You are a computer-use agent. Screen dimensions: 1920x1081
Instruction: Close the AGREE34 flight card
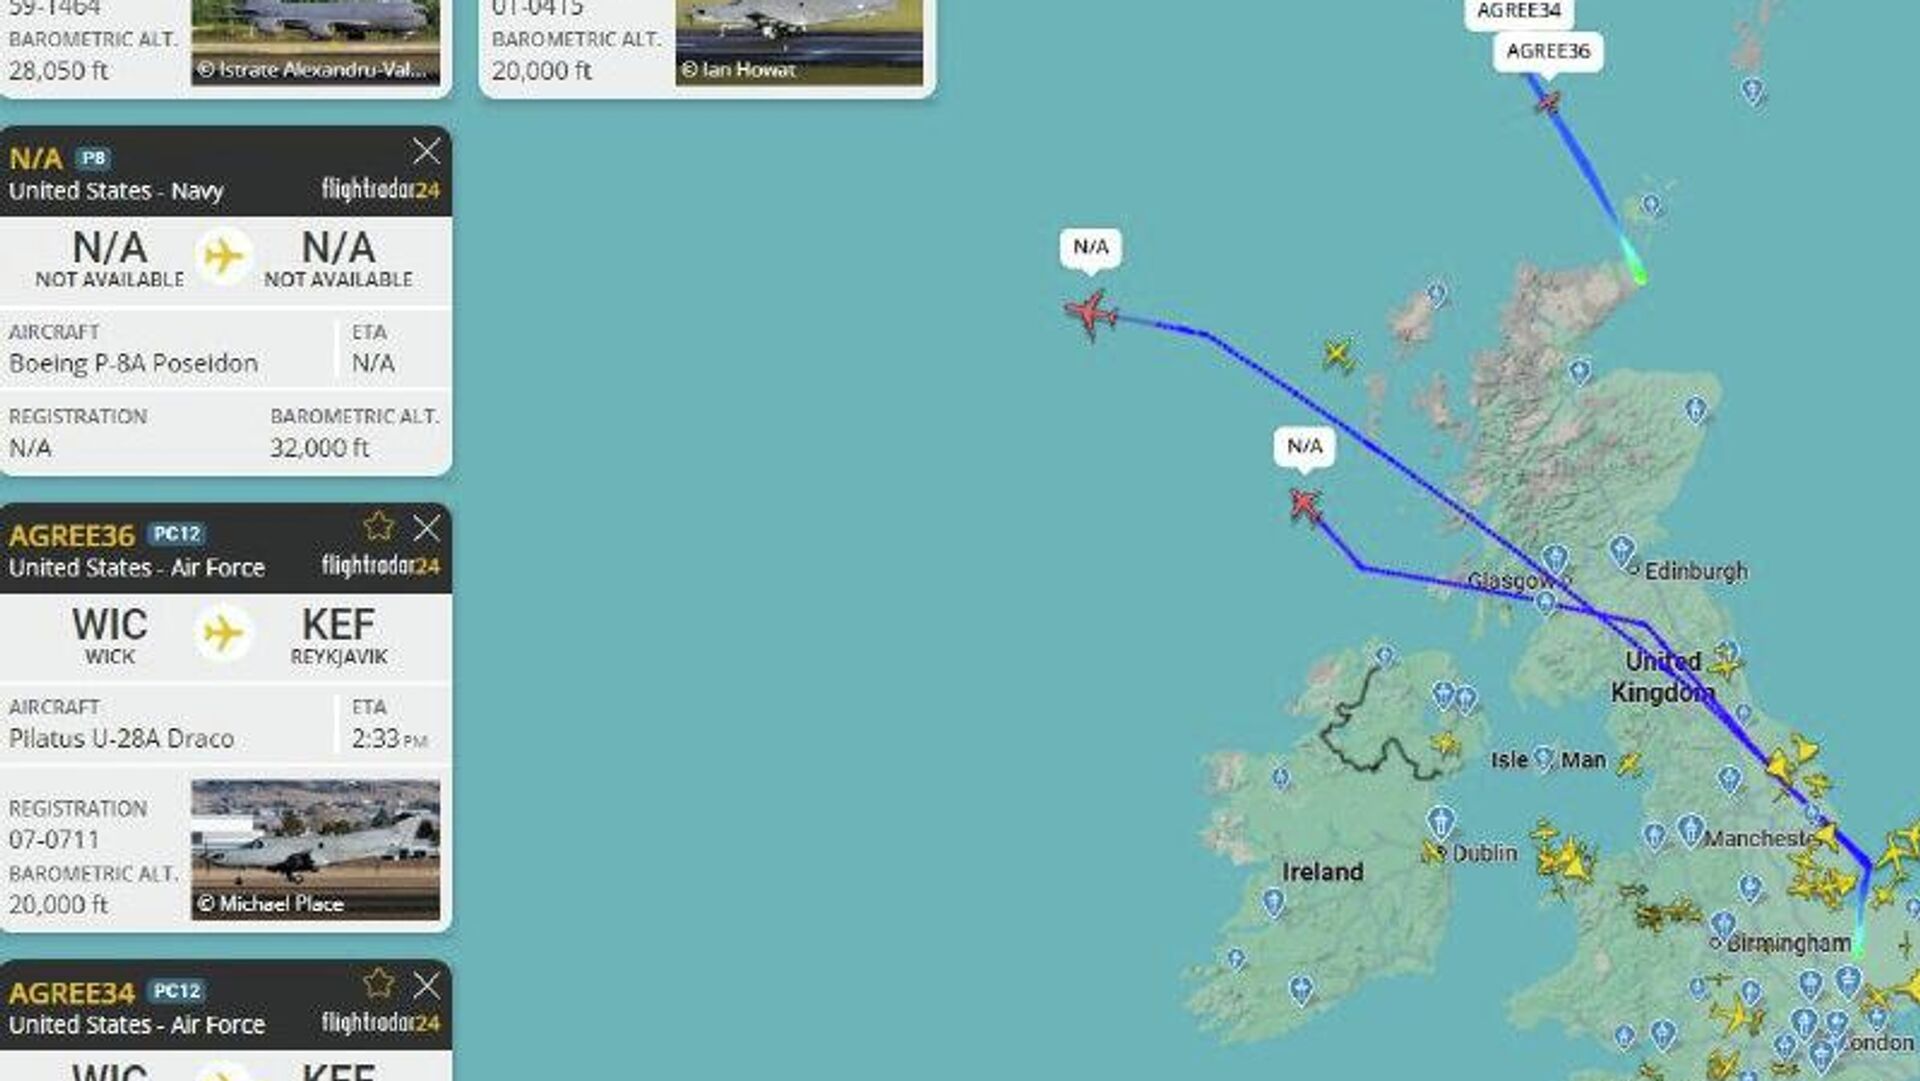[427, 985]
